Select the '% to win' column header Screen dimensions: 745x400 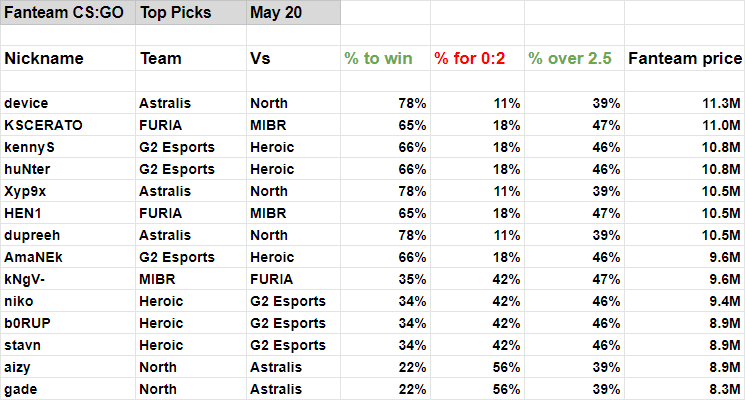click(x=385, y=58)
